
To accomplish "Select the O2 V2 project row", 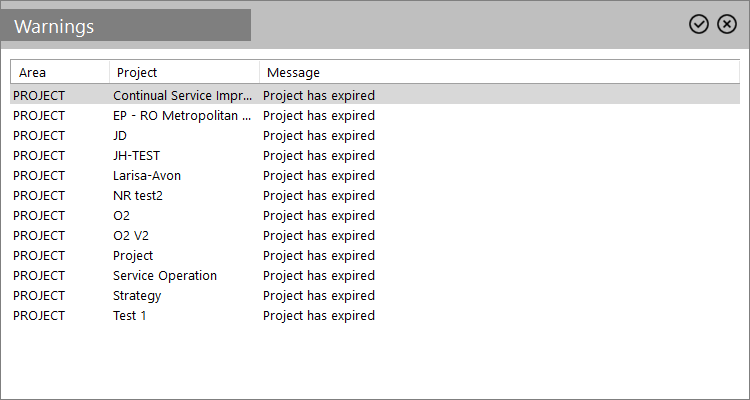I will (375, 236).
